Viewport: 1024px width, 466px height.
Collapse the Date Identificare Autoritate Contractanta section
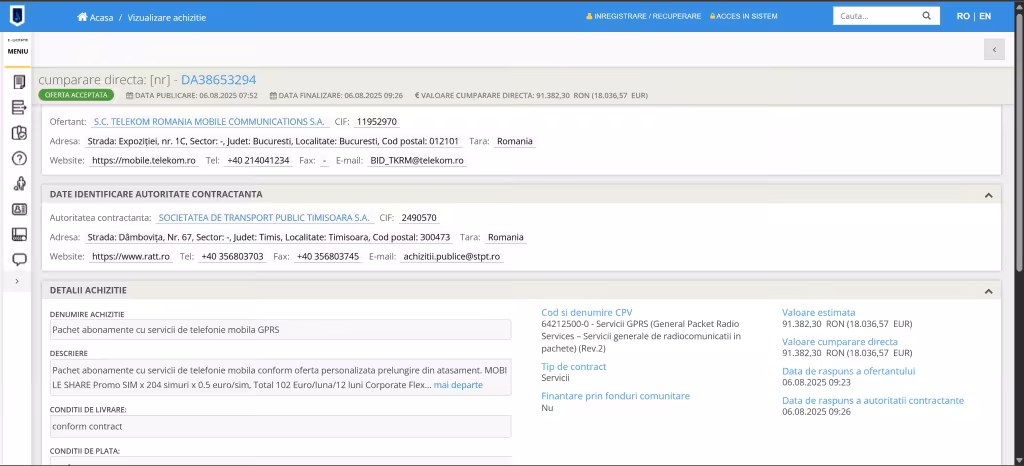coord(988,195)
